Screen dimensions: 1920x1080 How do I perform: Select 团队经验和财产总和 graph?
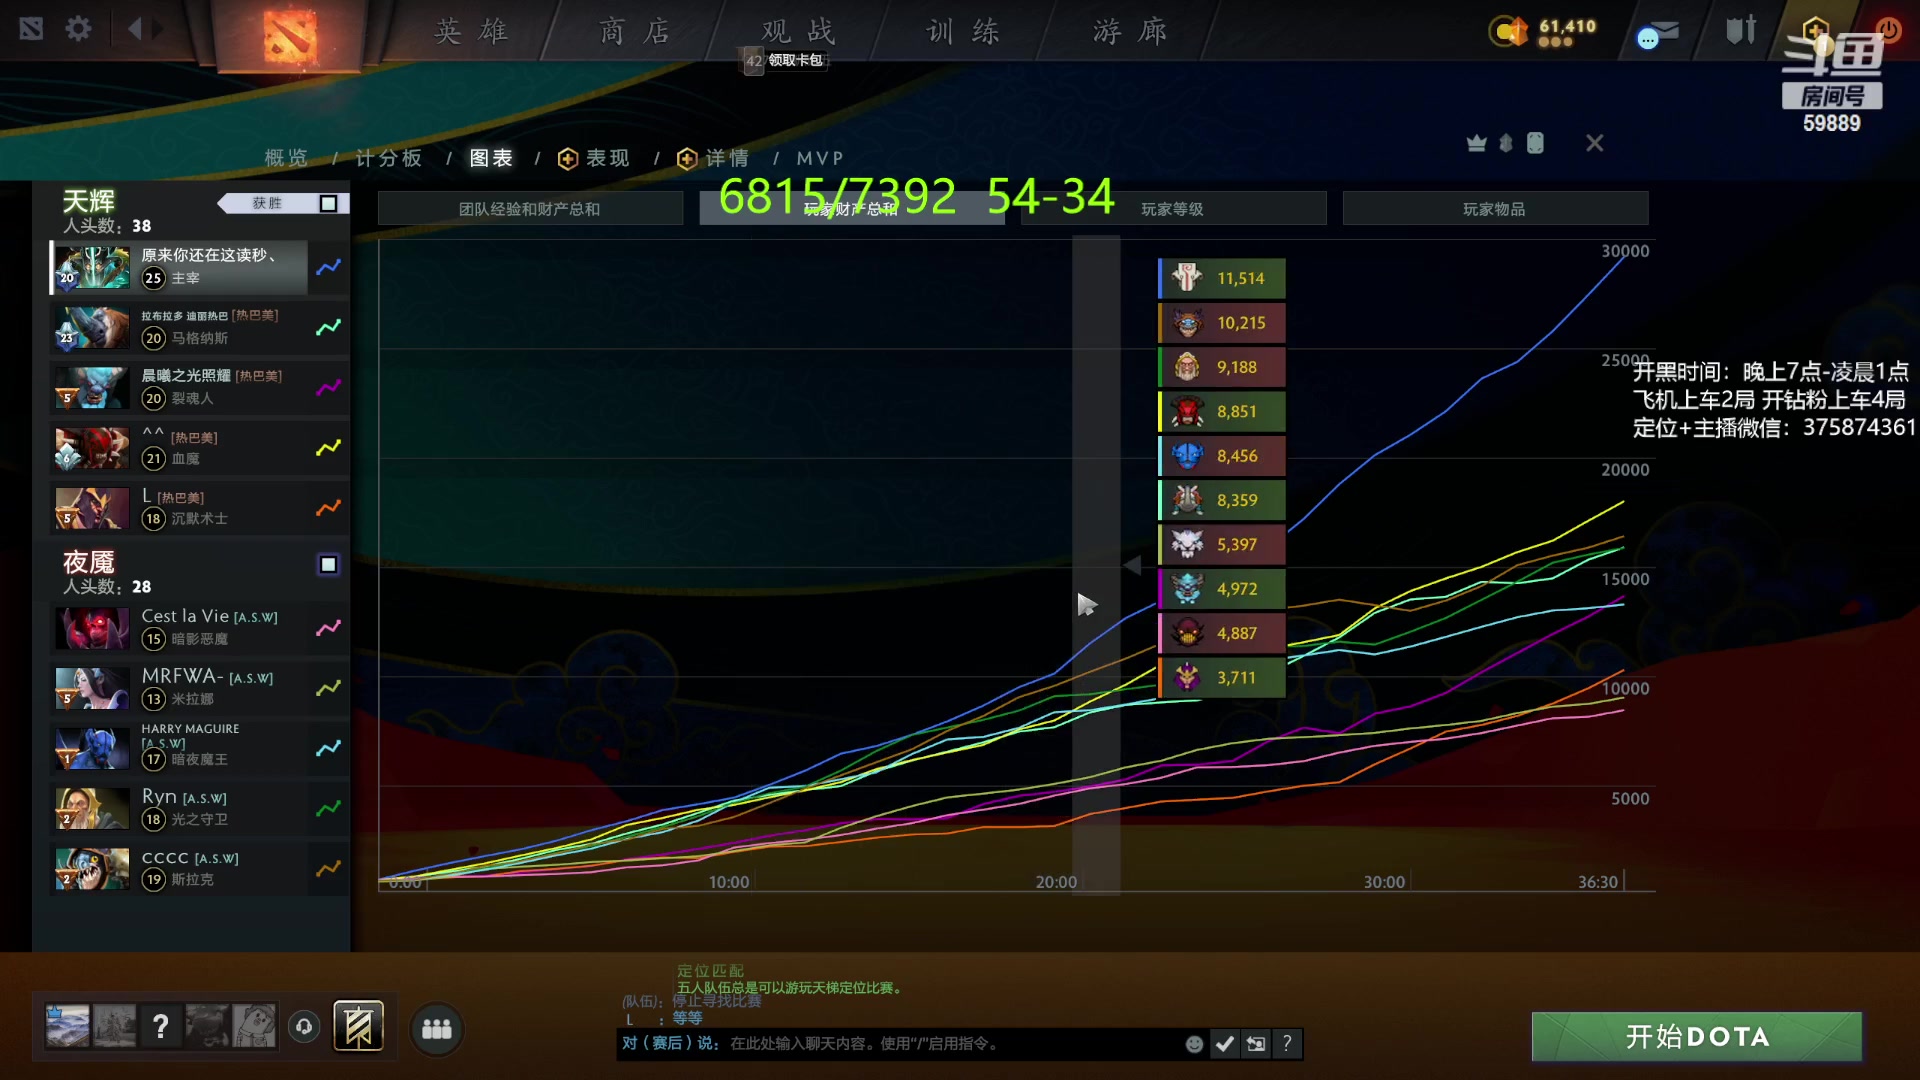coord(530,209)
